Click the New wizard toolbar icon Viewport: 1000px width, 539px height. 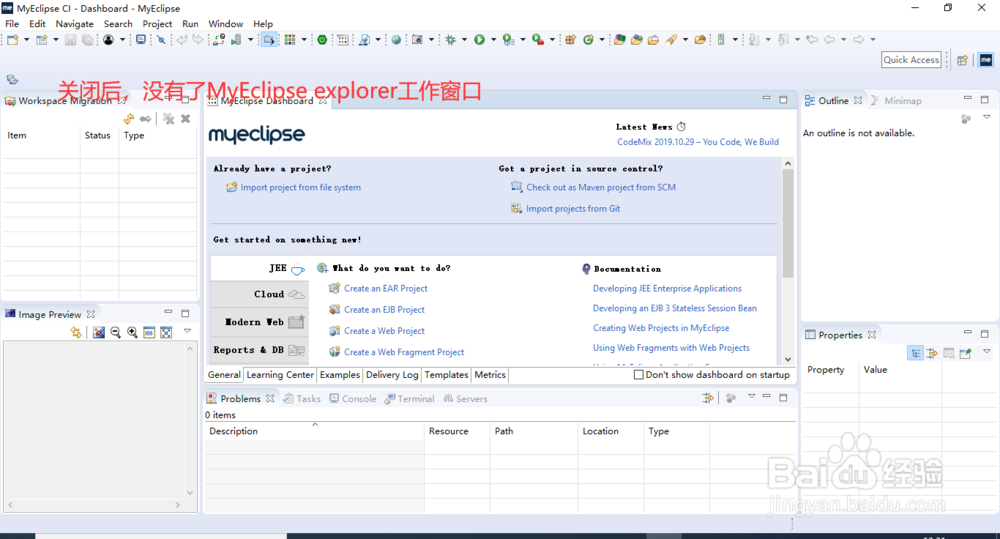point(12,40)
